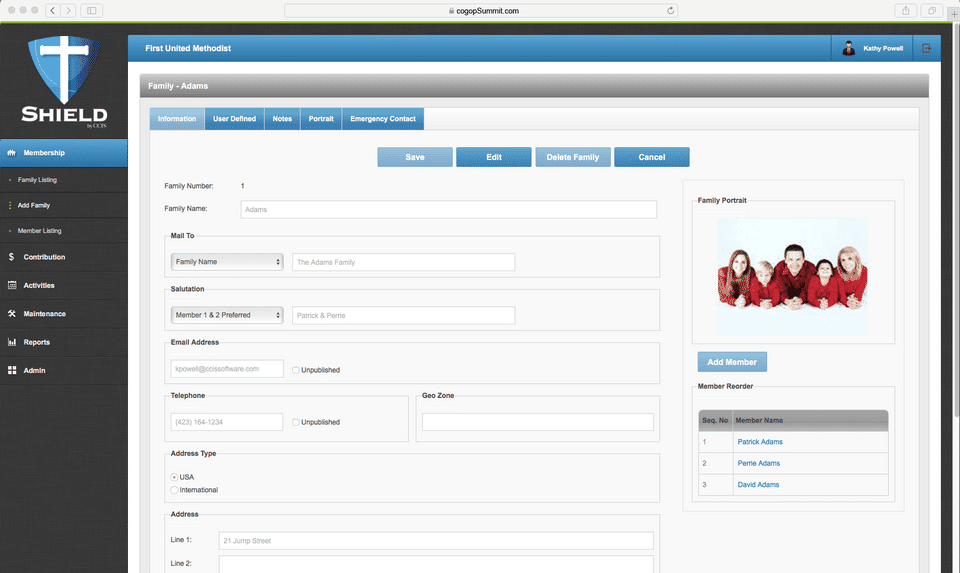Open a new tab with the plus button
The image size is (960, 573).
coord(954,13)
